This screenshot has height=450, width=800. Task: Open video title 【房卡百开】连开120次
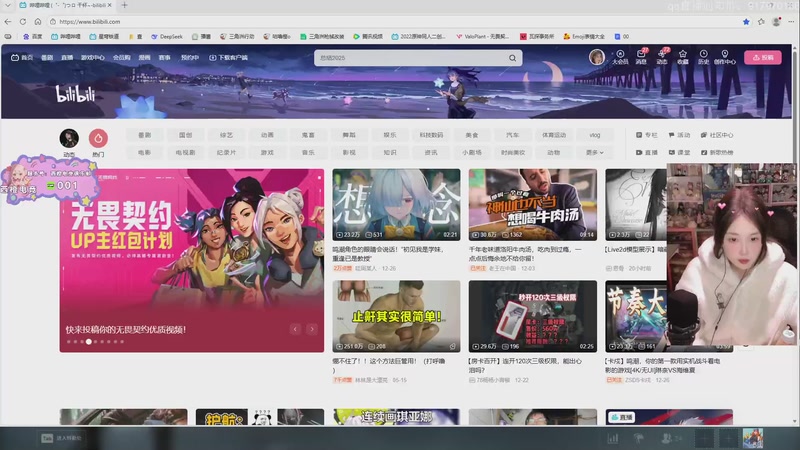point(525,365)
